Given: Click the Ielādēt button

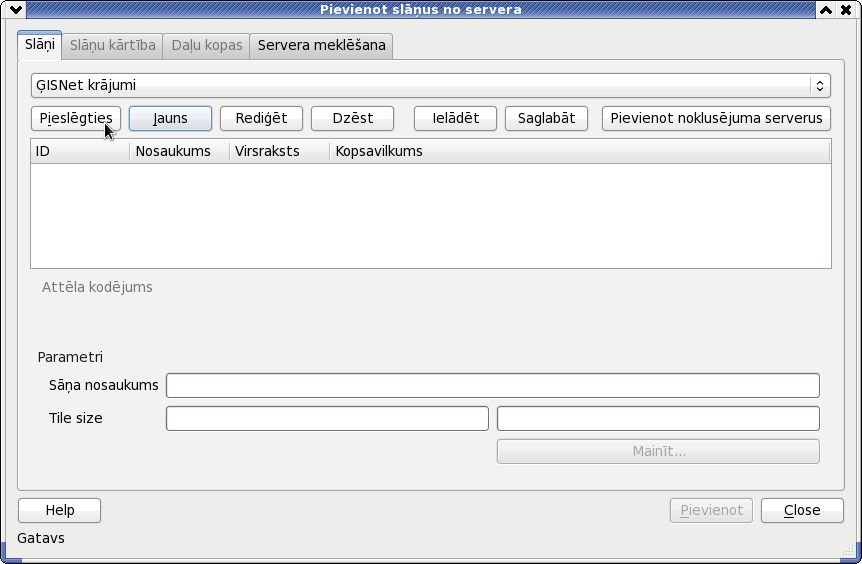Looking at the screenshot, I should 455,118.
